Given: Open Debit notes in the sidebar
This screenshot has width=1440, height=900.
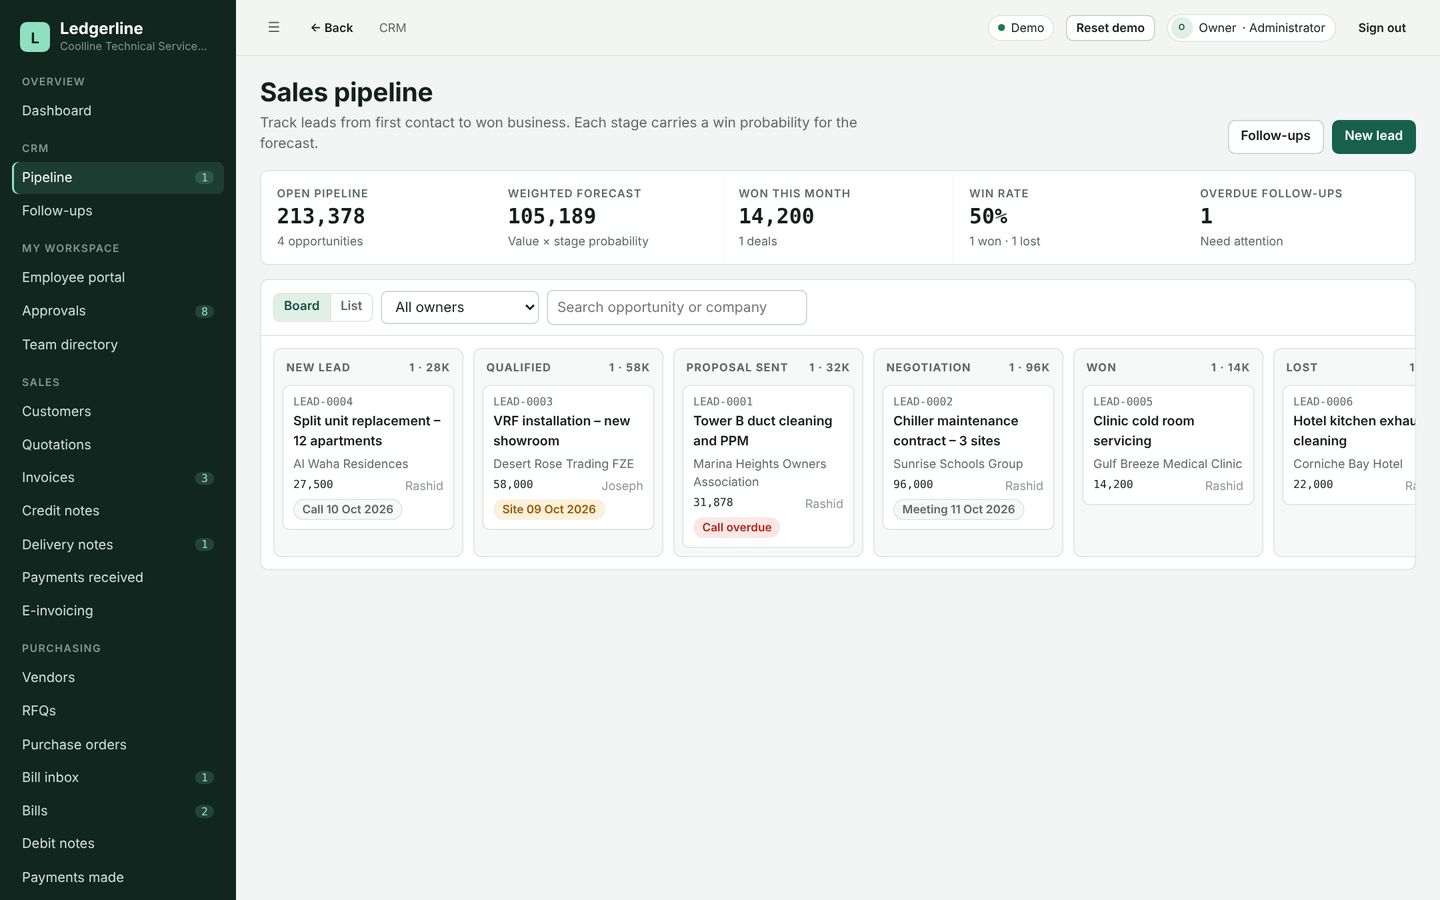Looking at the screenshot, I should coord(118,844).
